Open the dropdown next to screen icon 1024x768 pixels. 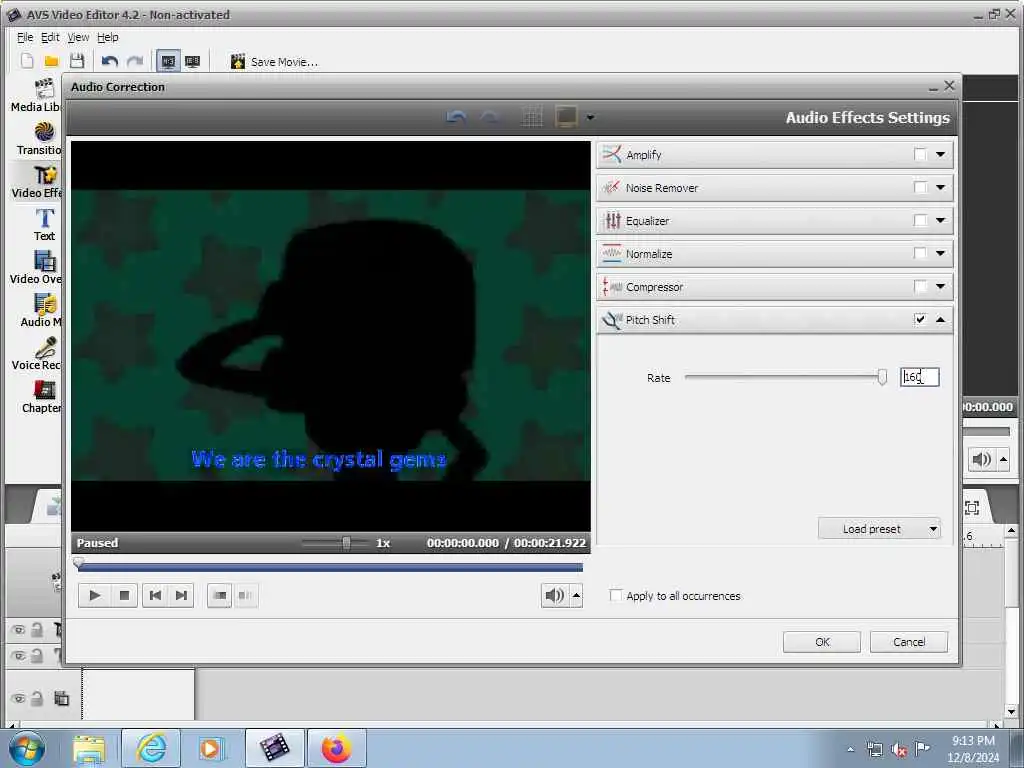coord(590,118)
